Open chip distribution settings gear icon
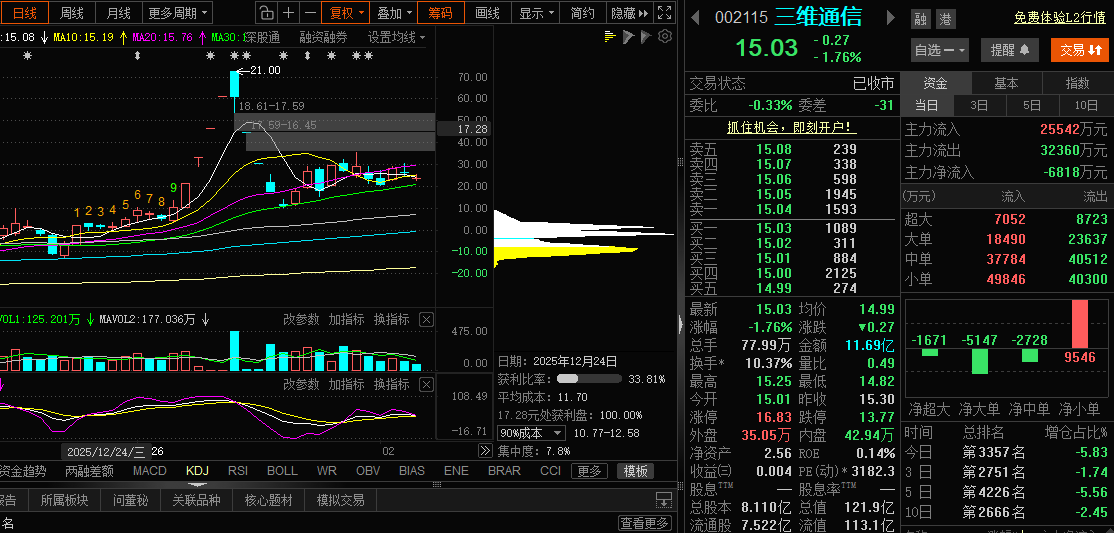1114x533 pixels. pyautogui.click(x=665, y=37)
